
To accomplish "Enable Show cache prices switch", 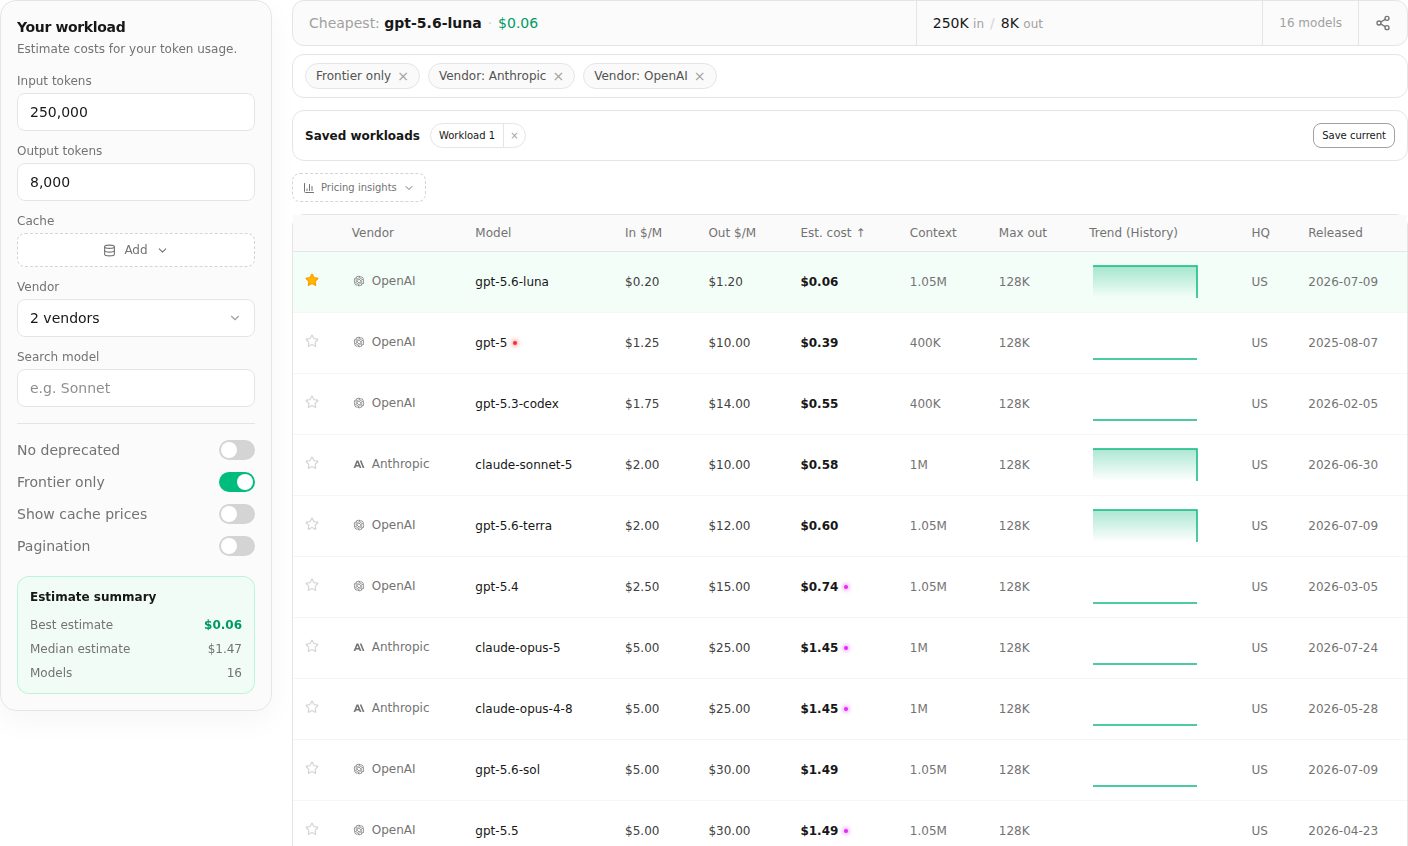I will 237,514.
